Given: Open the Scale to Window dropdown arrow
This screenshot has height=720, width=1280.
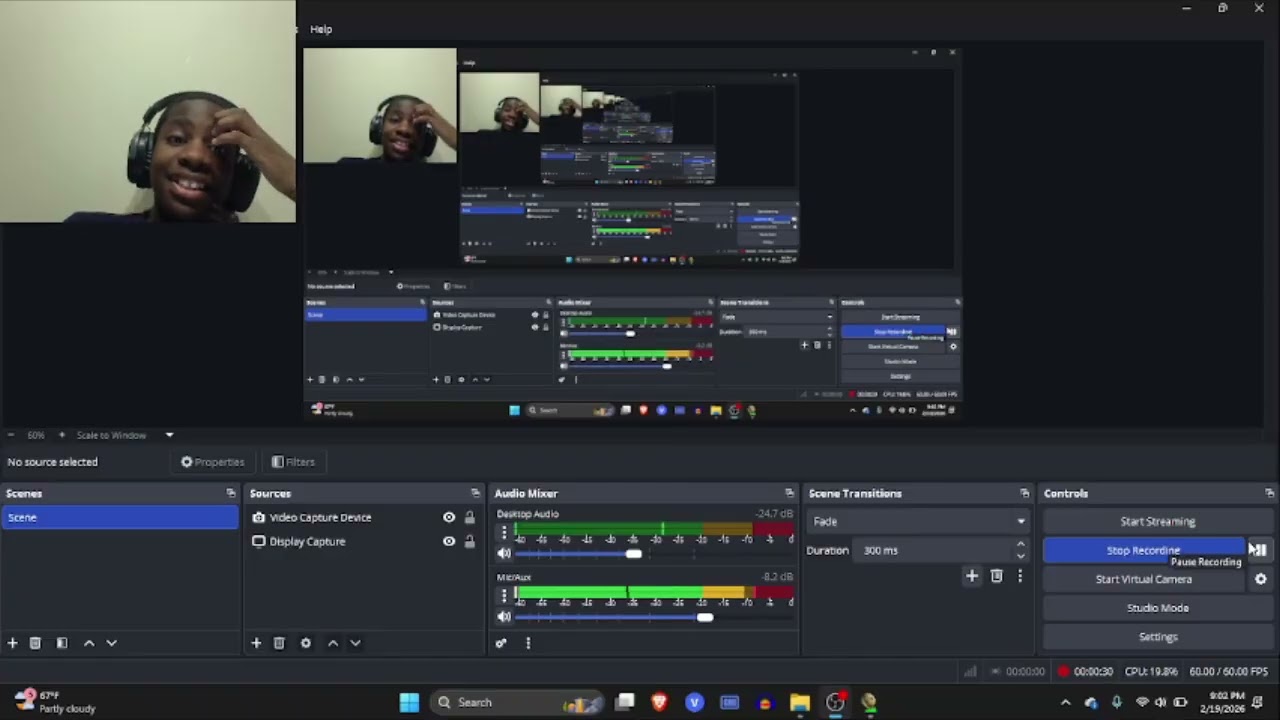Looking at the screenshot, I should [x=169, y=435].
